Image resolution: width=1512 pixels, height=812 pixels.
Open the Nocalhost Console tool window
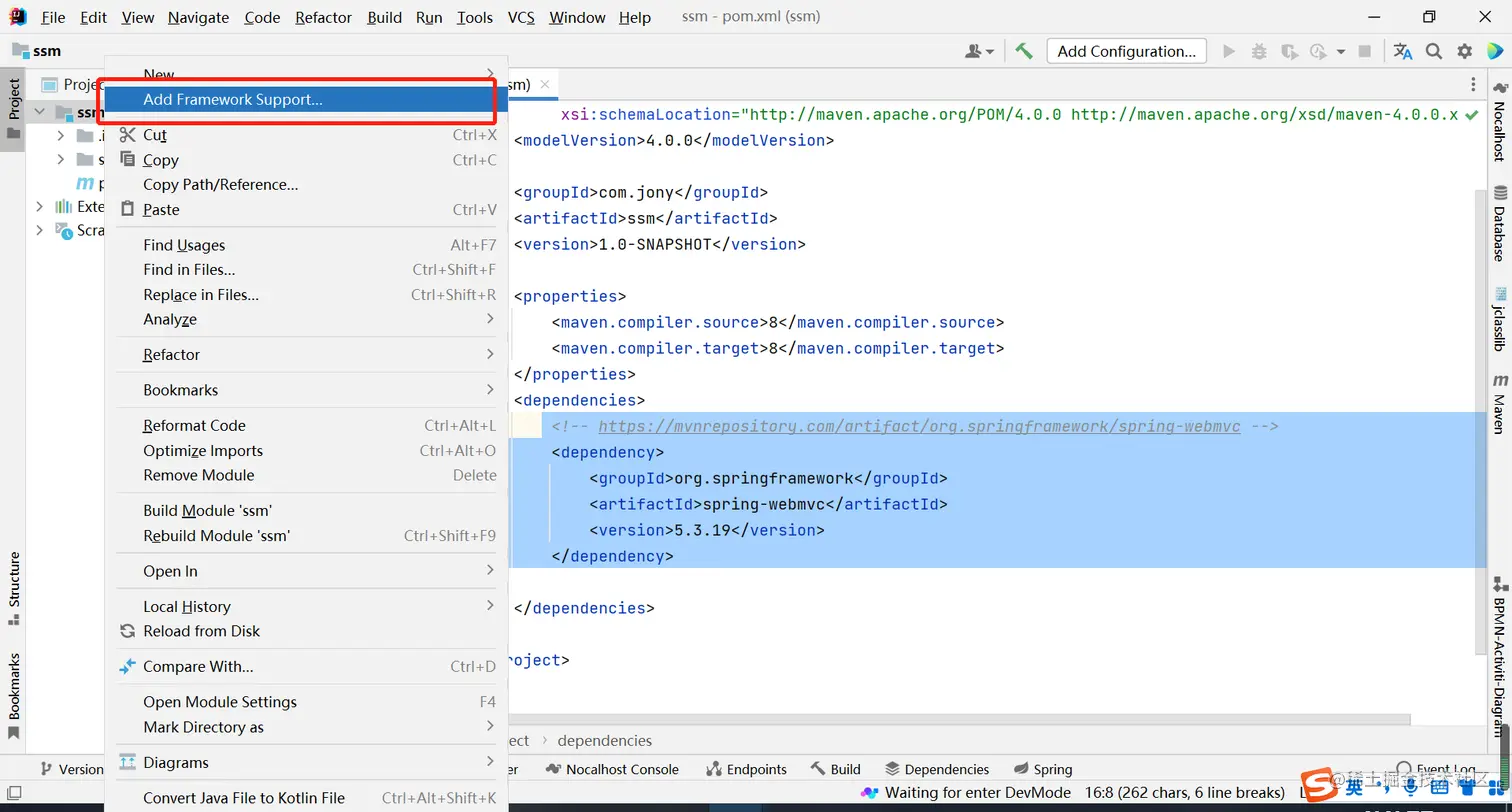click(612, 769)
